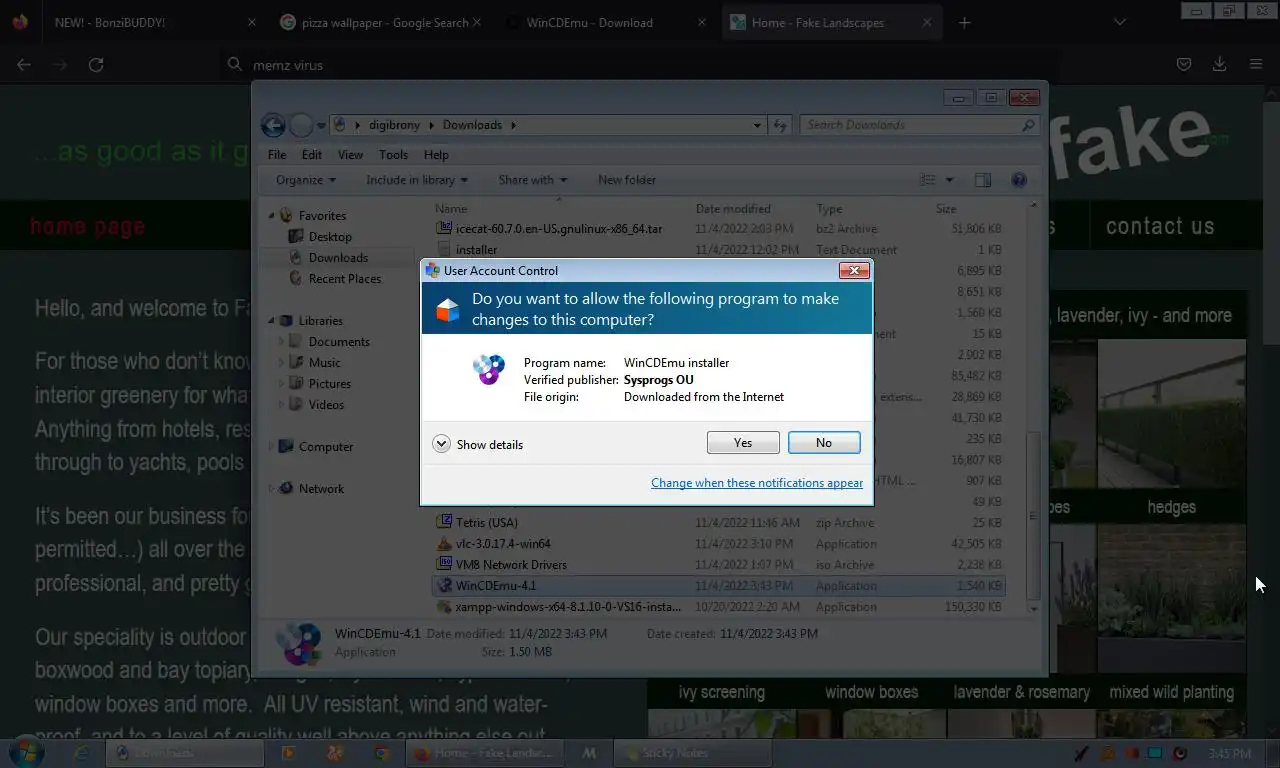List all browser tabs via chevron
The image size is (1280, 768).
point(1119,22)
